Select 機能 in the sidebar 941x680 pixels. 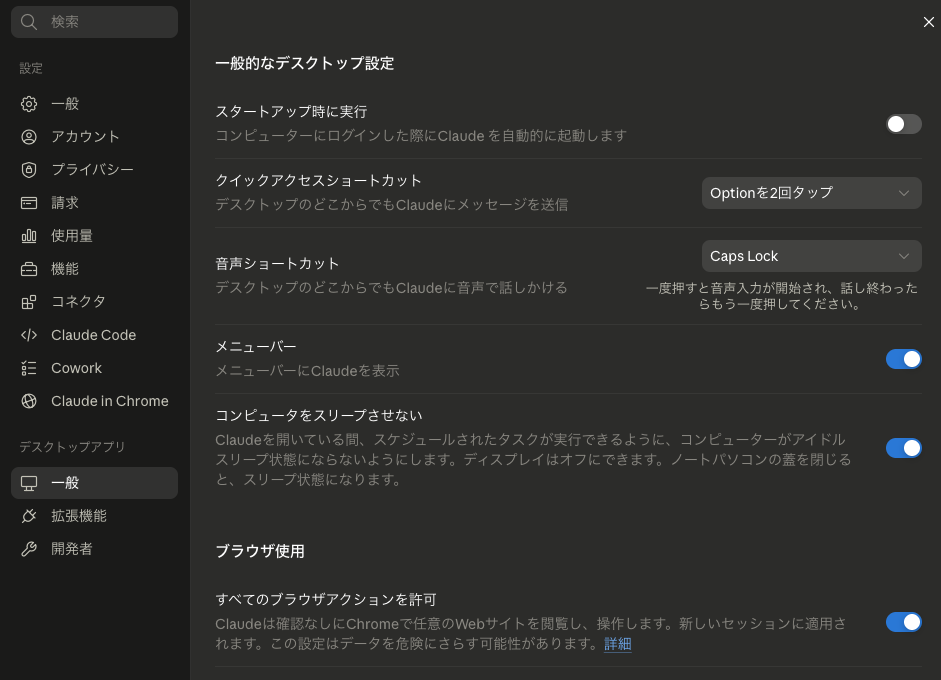coord(94,269)
